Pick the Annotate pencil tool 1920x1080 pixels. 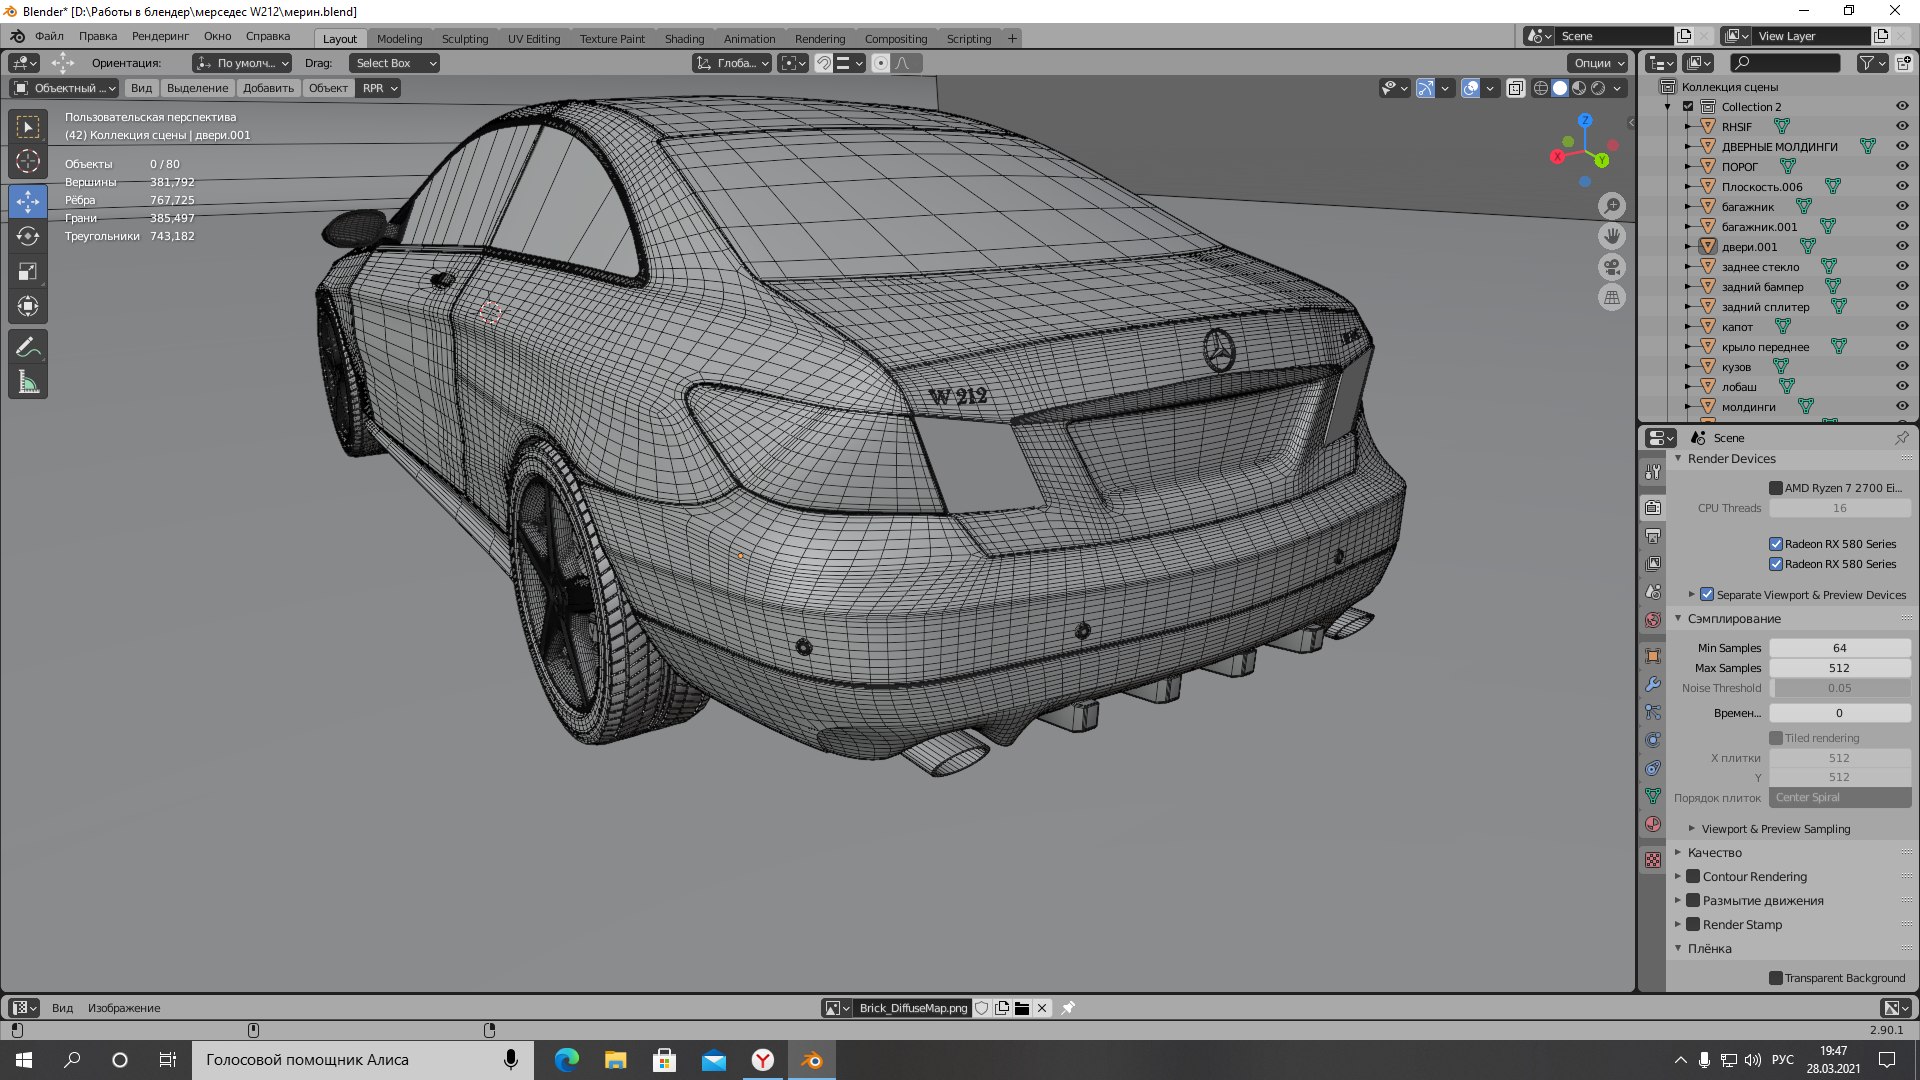pyautogui.click(x=28, y=347)
